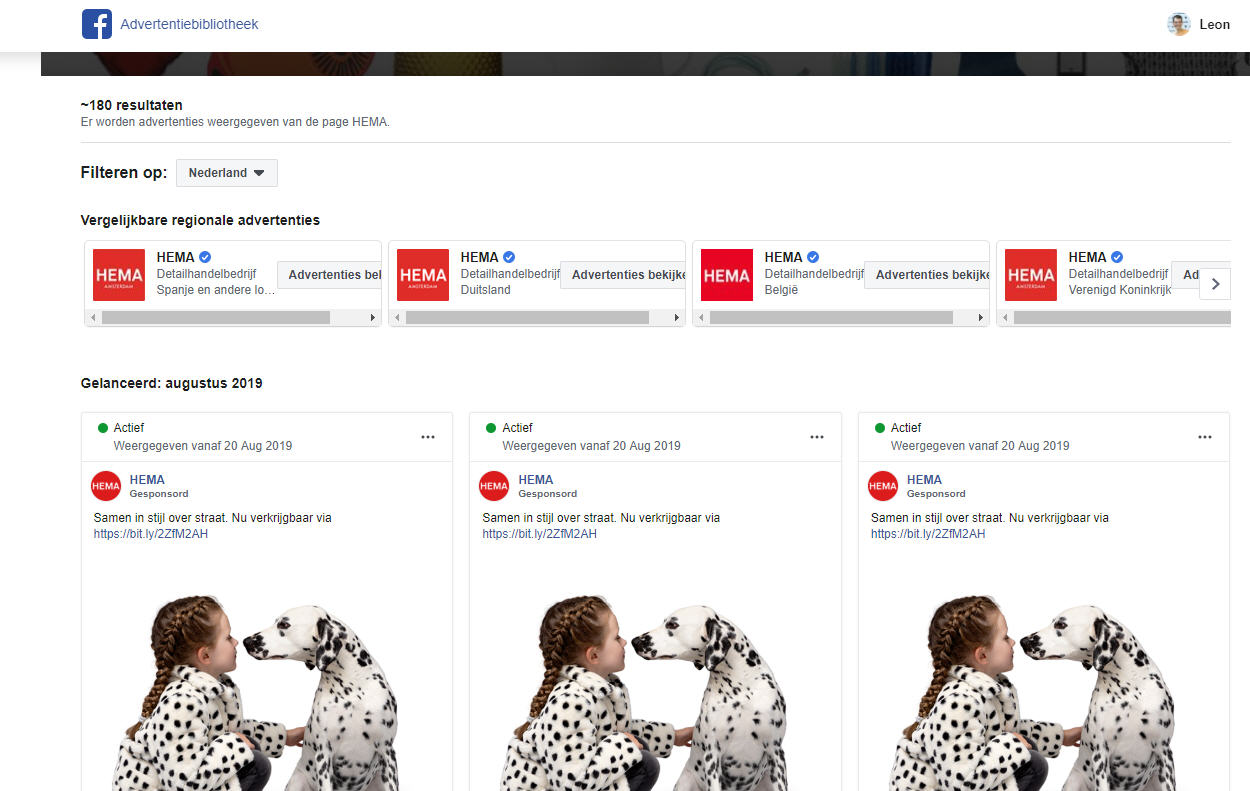Open Leon's profile avatar

coord(1179,24)
